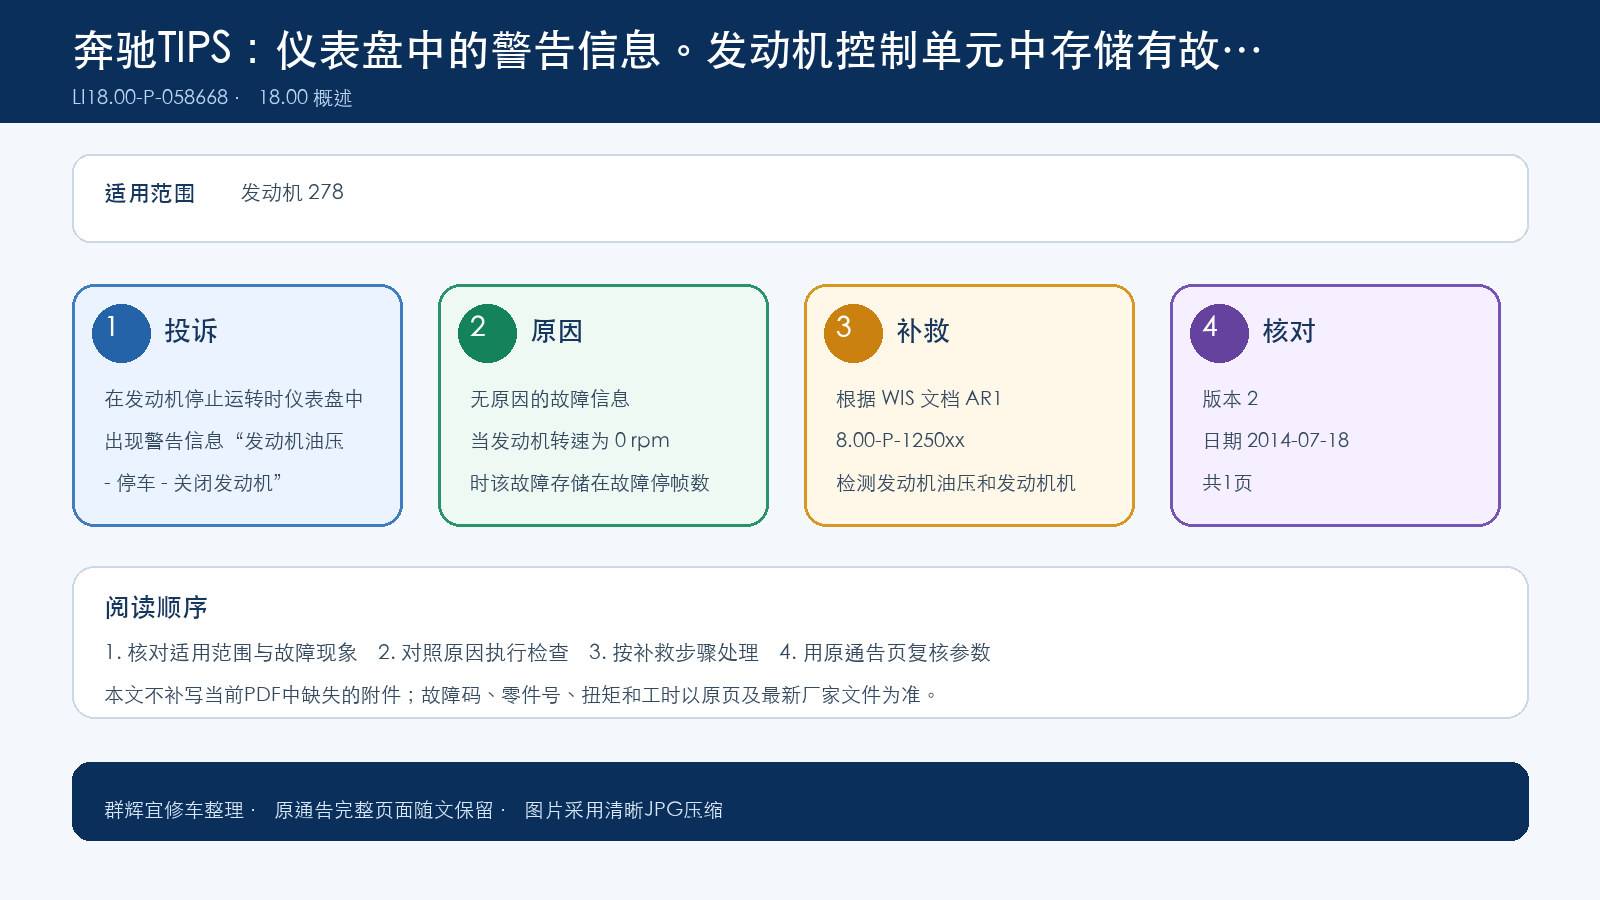This screenshot has width=1600, height=900.
Task: Click the date 日期 2014-07-18
Action: 1276,441
